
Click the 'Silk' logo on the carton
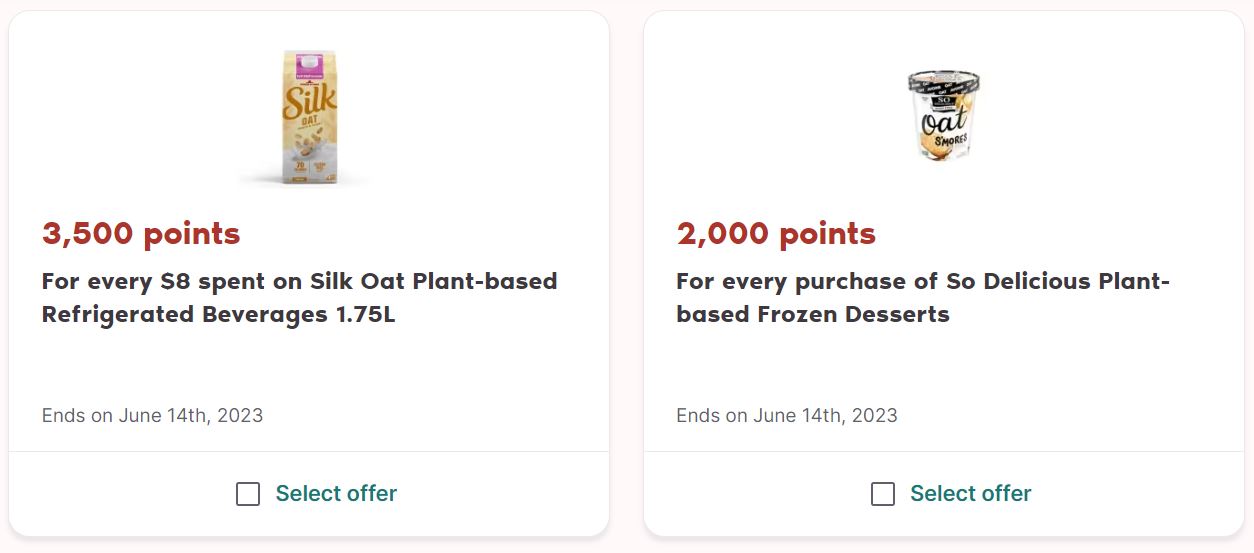310,103
